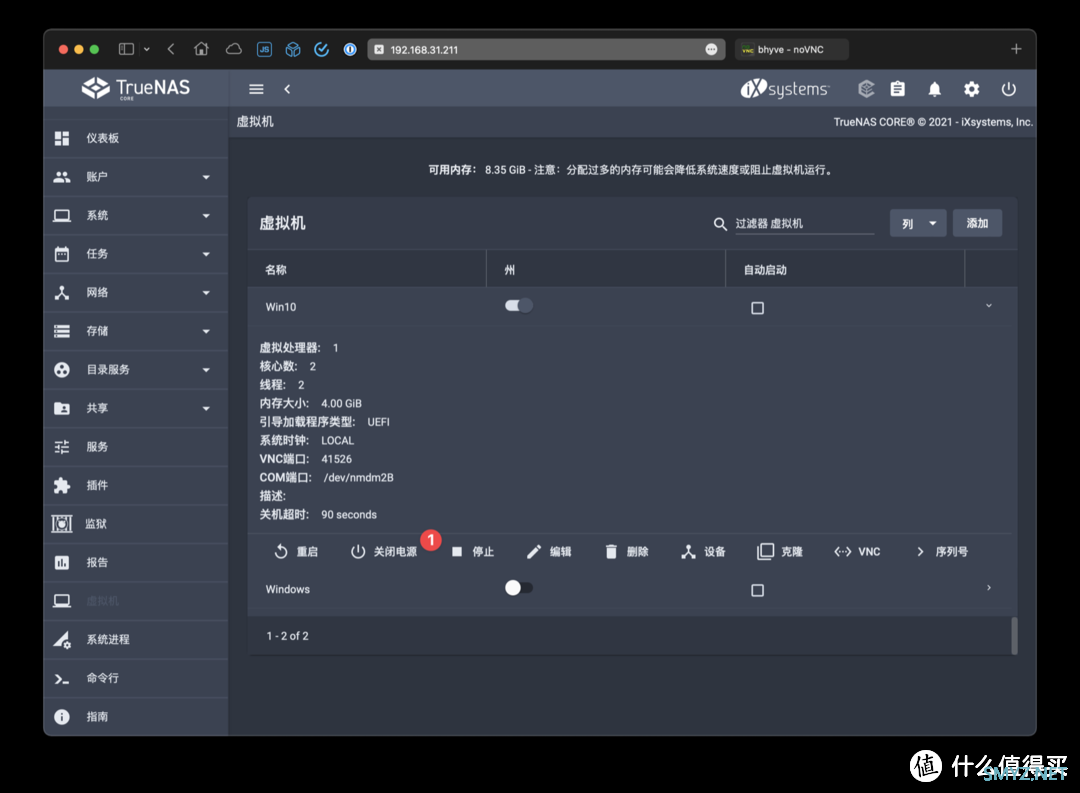Click the browser back arrow
This screenshot has width=1080, height=793.
pyautogui.click(x=171, y=49)
